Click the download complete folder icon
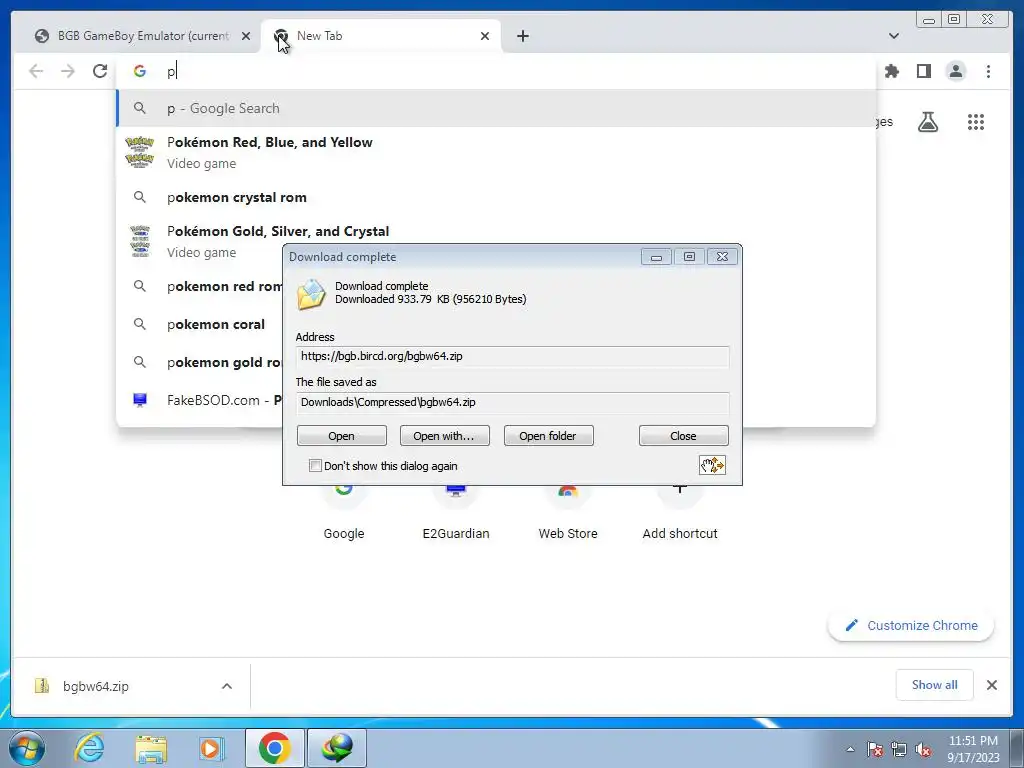Screen dimensions: 1024x768 (312, 293)
